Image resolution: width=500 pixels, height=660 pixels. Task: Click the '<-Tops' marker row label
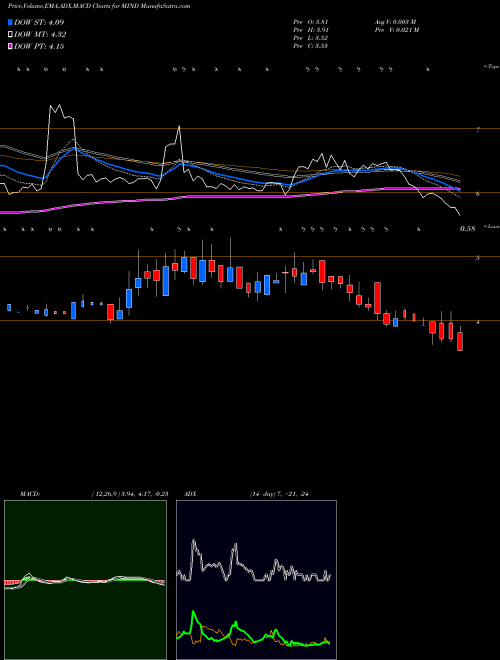(491, 67)
